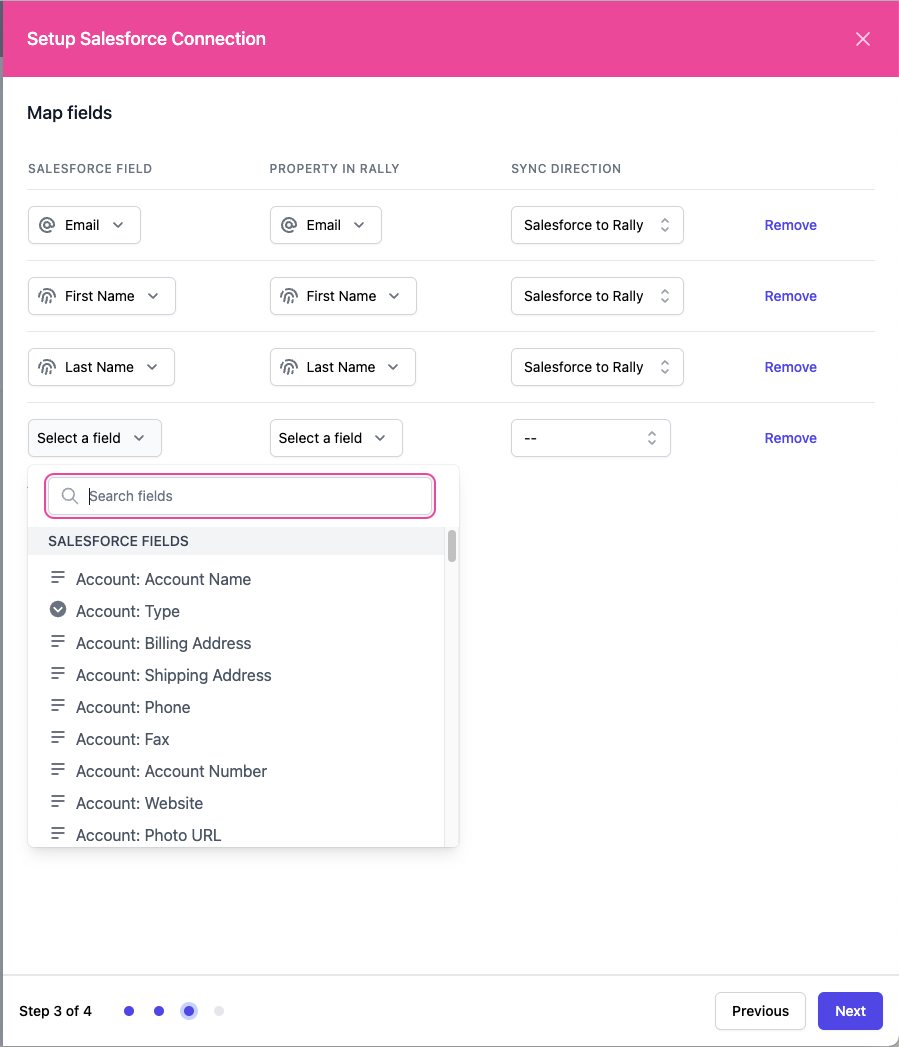Open the Rally First Name property dropdown
The height and width of the screenshot is (1047, 899).
(343, 296)
